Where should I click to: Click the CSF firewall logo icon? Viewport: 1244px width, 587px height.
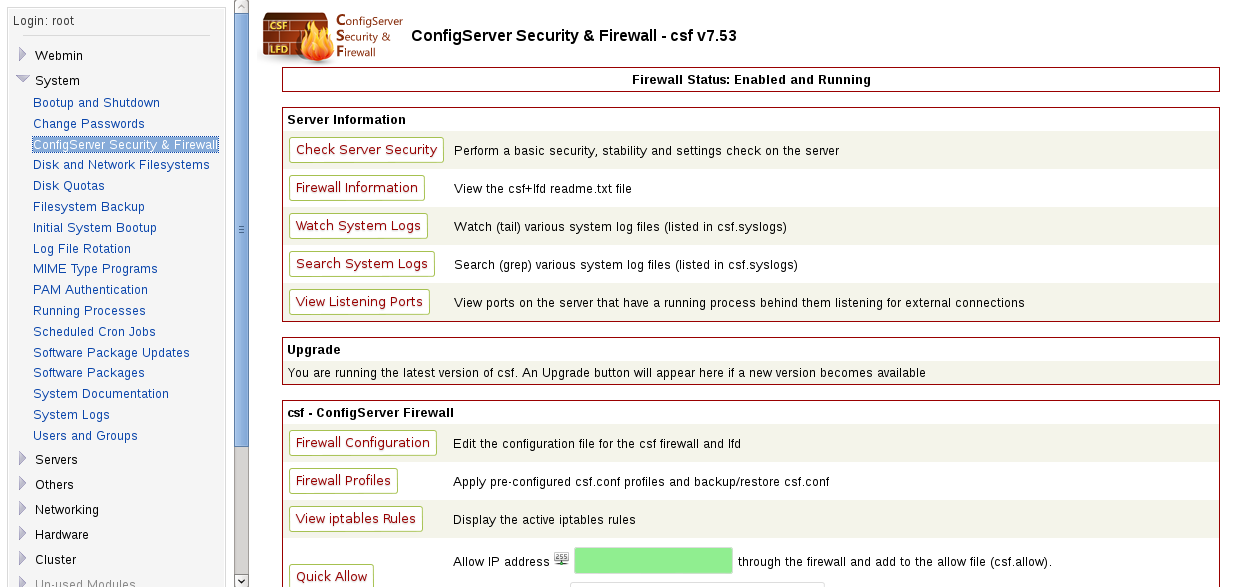298,37
